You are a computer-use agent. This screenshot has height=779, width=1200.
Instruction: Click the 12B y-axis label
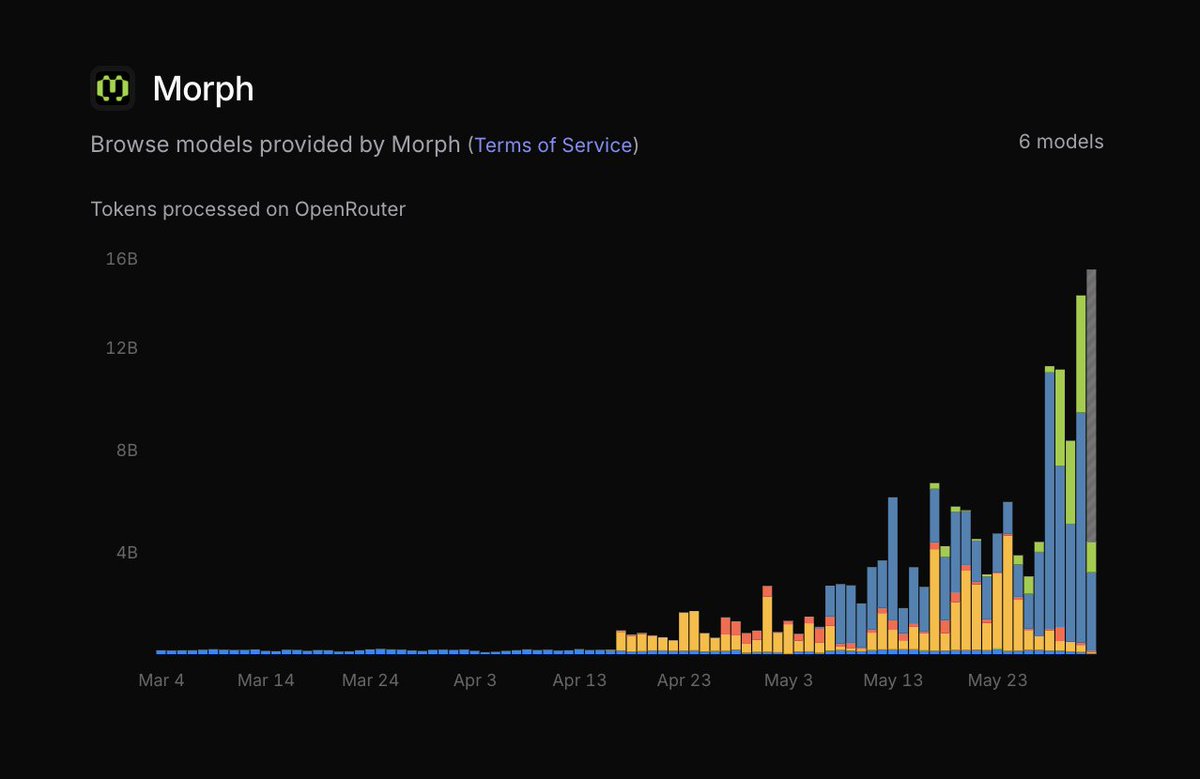point(121,348)
